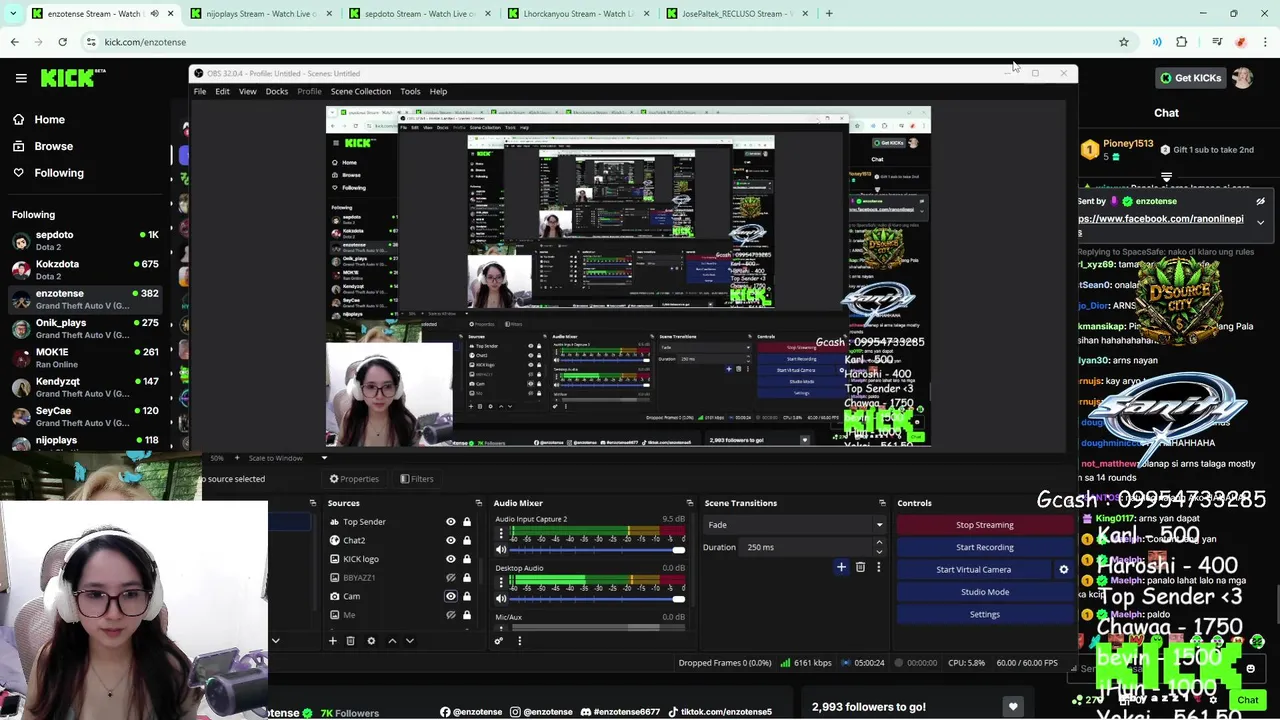Open advanced audio properties gears icon

pos(499,641)
